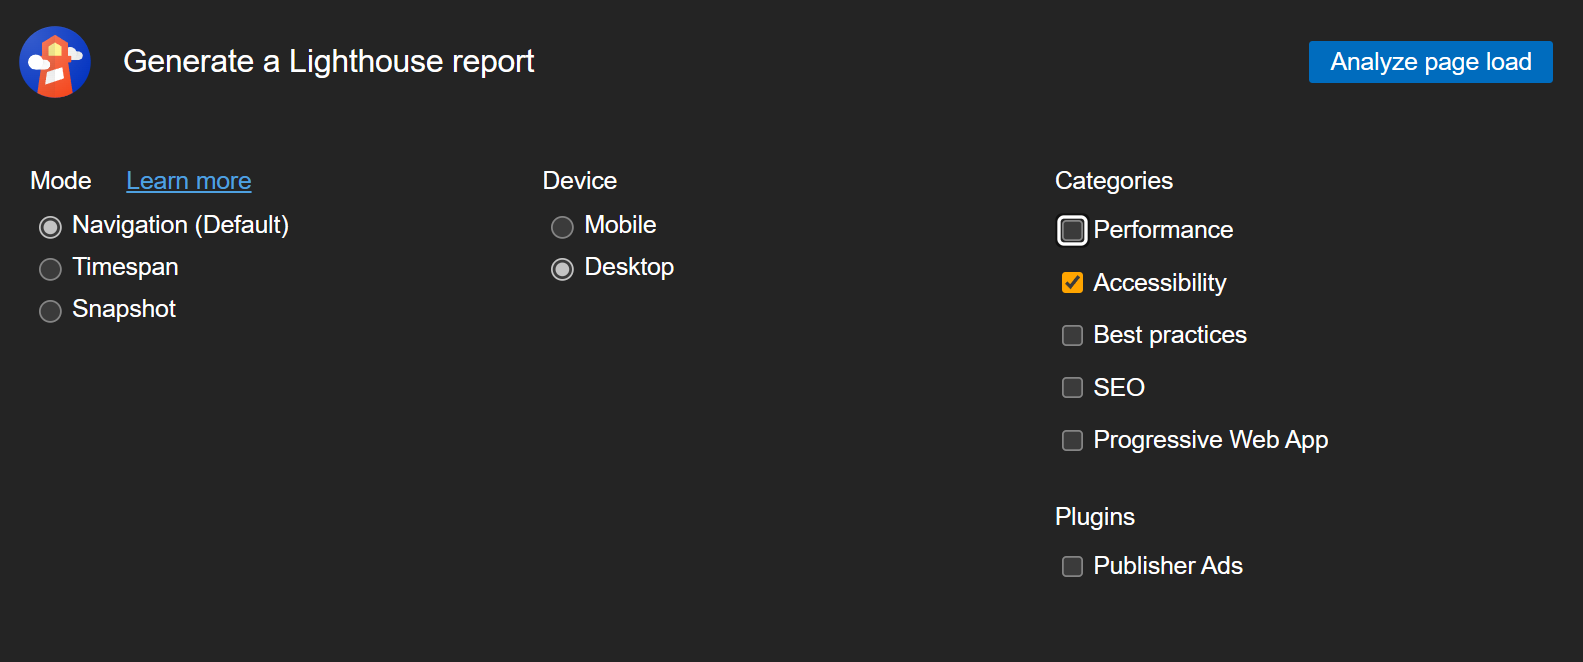
Task: Click the Mode section label
Action: pyautogui.click(x=61, y=181)
